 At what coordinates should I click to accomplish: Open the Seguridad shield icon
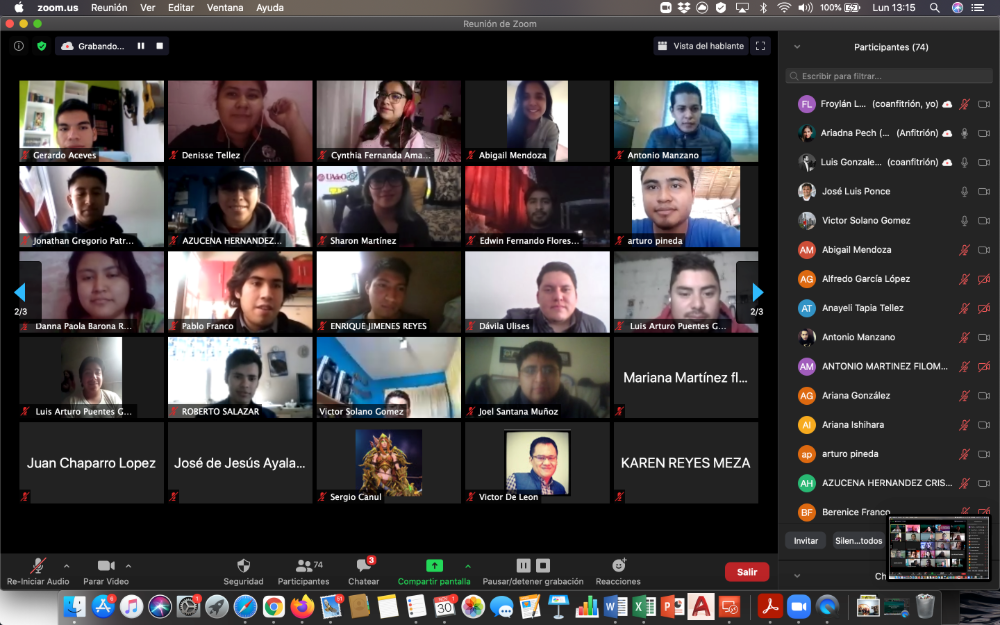[x=243, y=566]
